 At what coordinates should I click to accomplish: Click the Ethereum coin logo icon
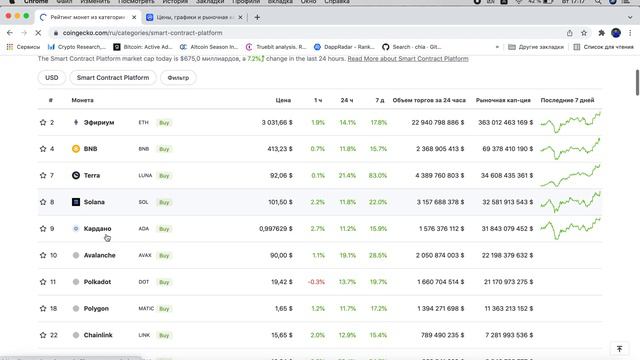click(x=76, y=122)
